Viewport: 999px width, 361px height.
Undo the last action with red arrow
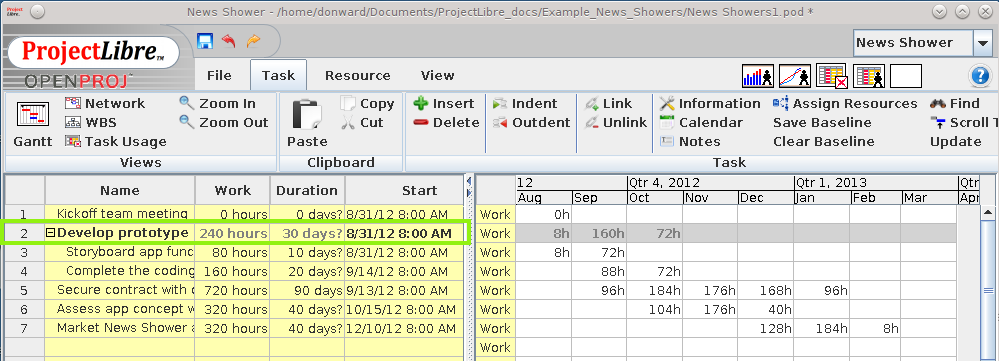tap(229, 42)
